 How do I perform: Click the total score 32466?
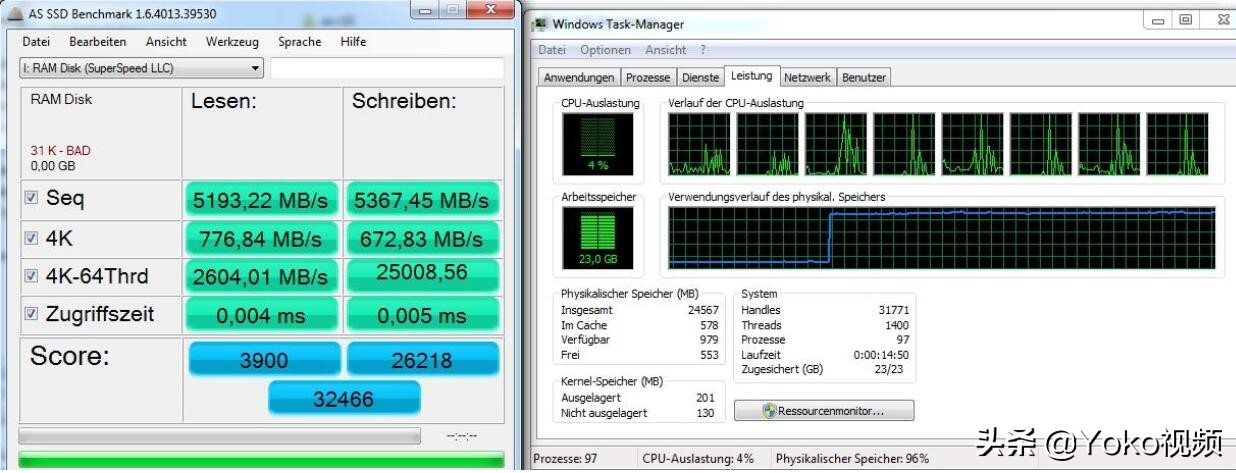343,398
